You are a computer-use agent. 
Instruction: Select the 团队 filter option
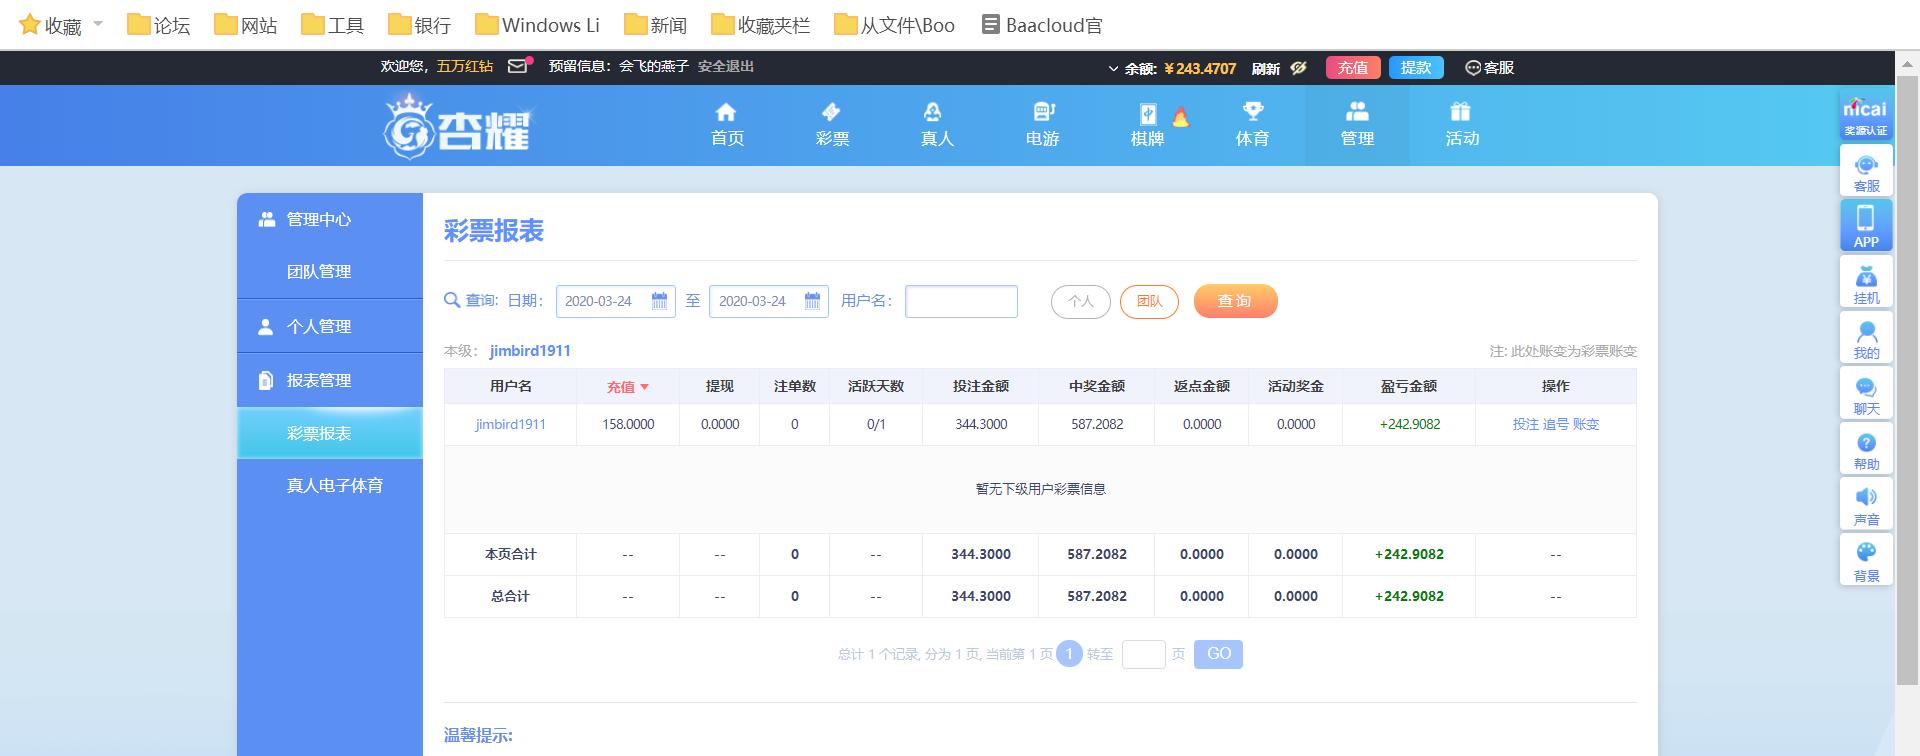[x=1149, y=302]
